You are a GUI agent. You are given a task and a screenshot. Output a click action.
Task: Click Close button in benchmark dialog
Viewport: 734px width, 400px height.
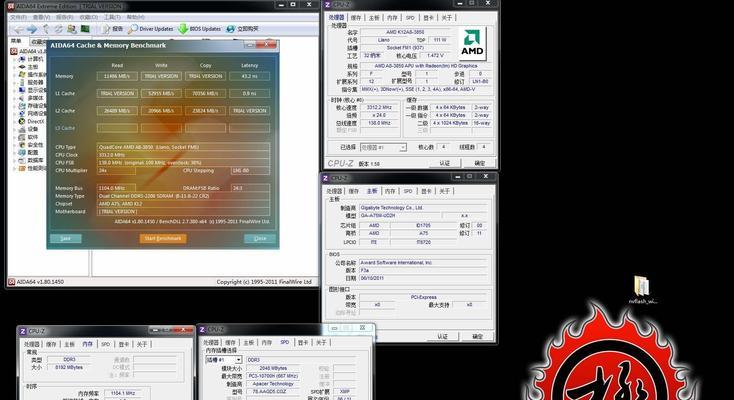pos(260,238)
